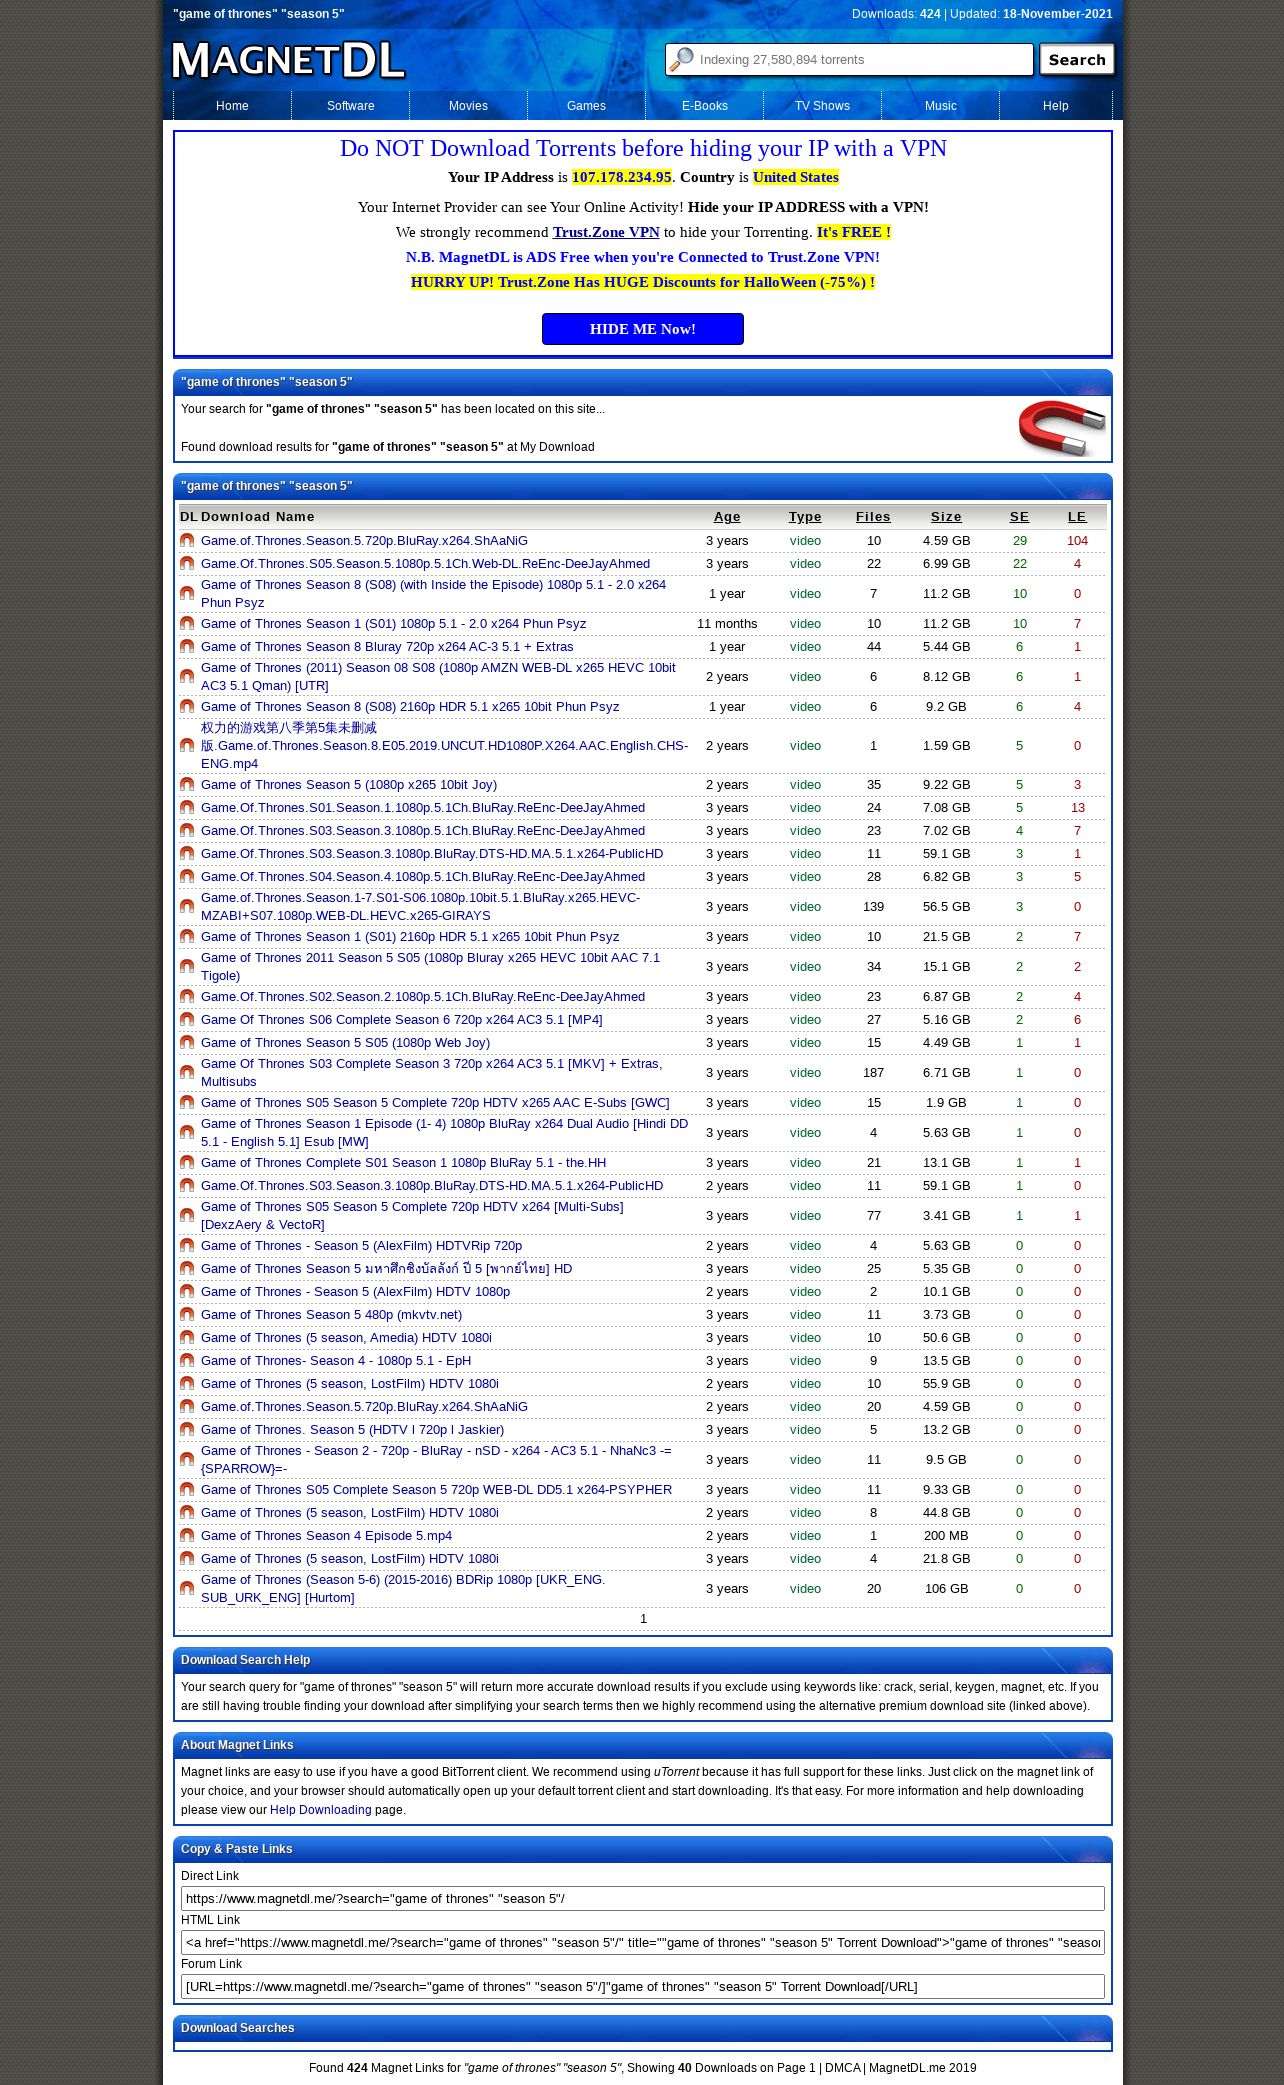Sort results by LE leechers column

(1077, 517)
